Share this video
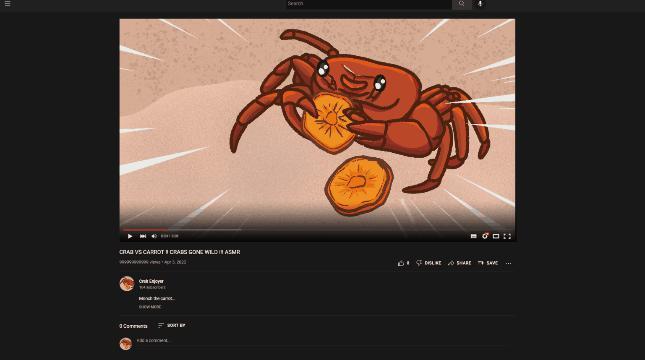Screen dimensions: 645x360 [459, 263]
